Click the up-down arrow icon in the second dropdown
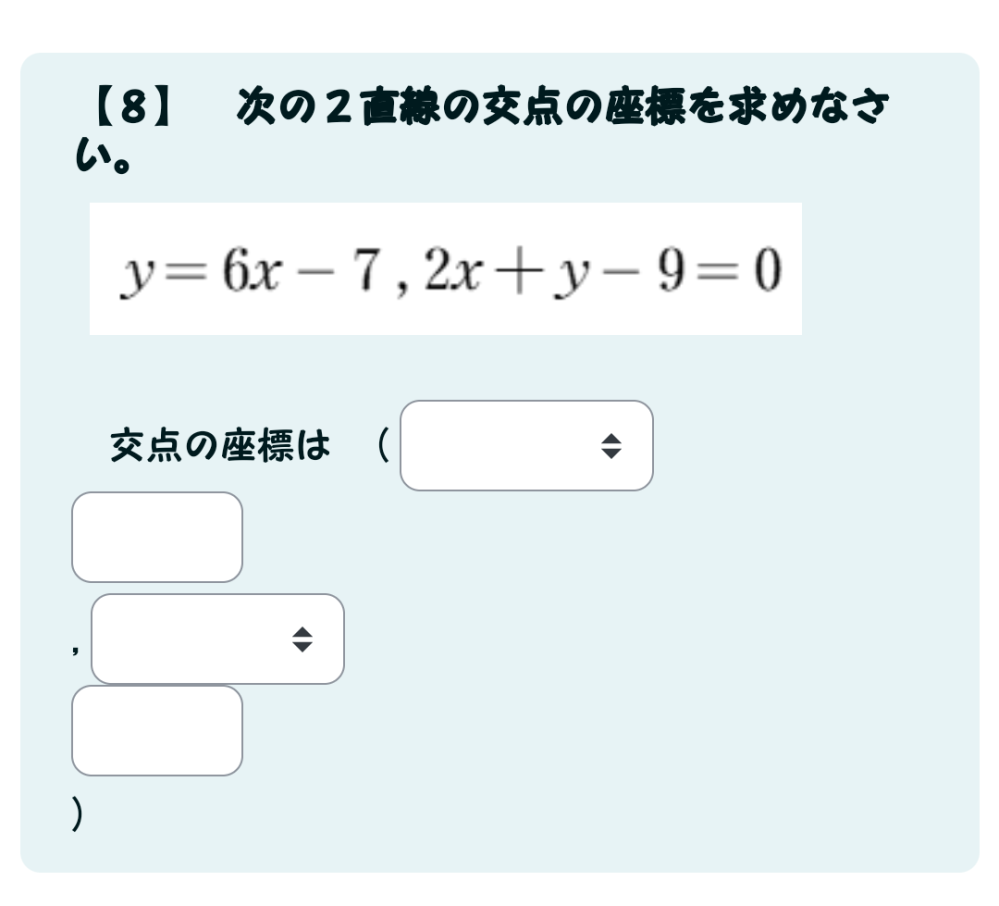The width and height of the screenshot is (999, 906). point(302,639)
